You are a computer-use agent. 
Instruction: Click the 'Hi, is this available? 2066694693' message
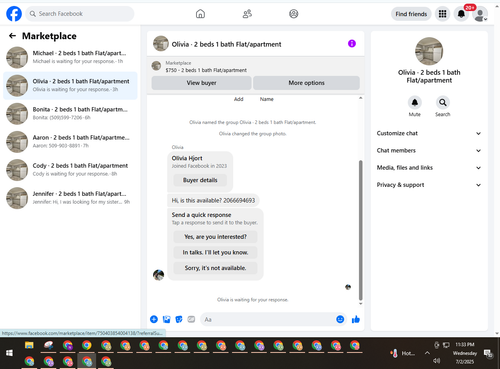point(213,200)
